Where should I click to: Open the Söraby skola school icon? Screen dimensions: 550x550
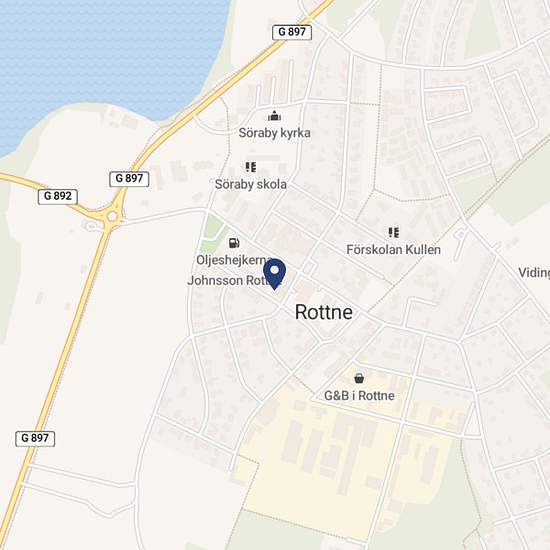pos(251,167)
